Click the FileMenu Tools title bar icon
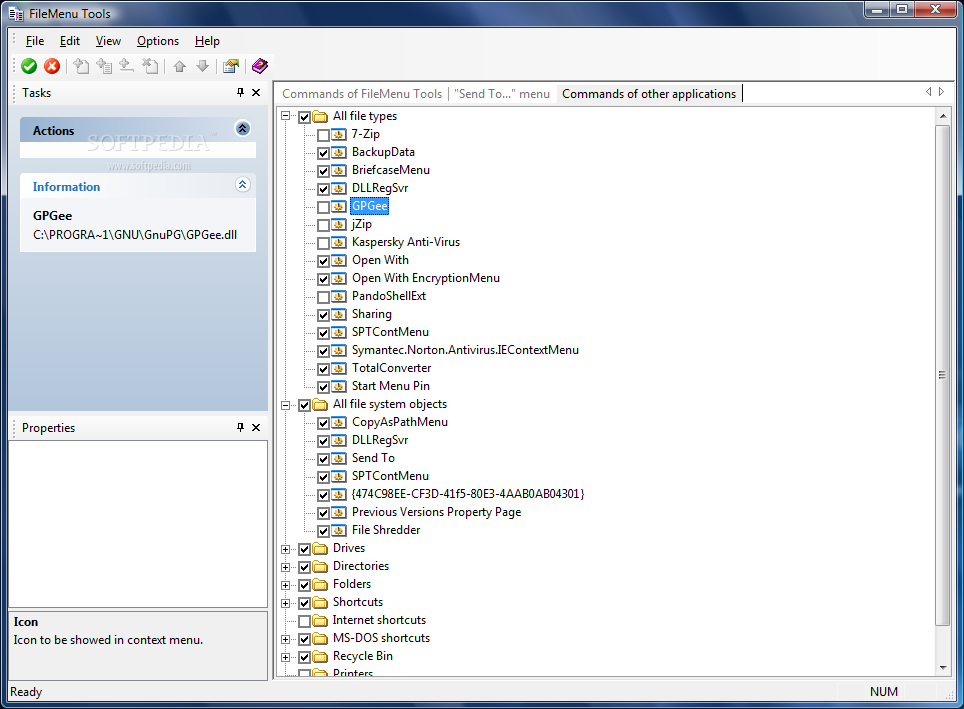Screen dimensions: 964x709 tap(16, 14)
